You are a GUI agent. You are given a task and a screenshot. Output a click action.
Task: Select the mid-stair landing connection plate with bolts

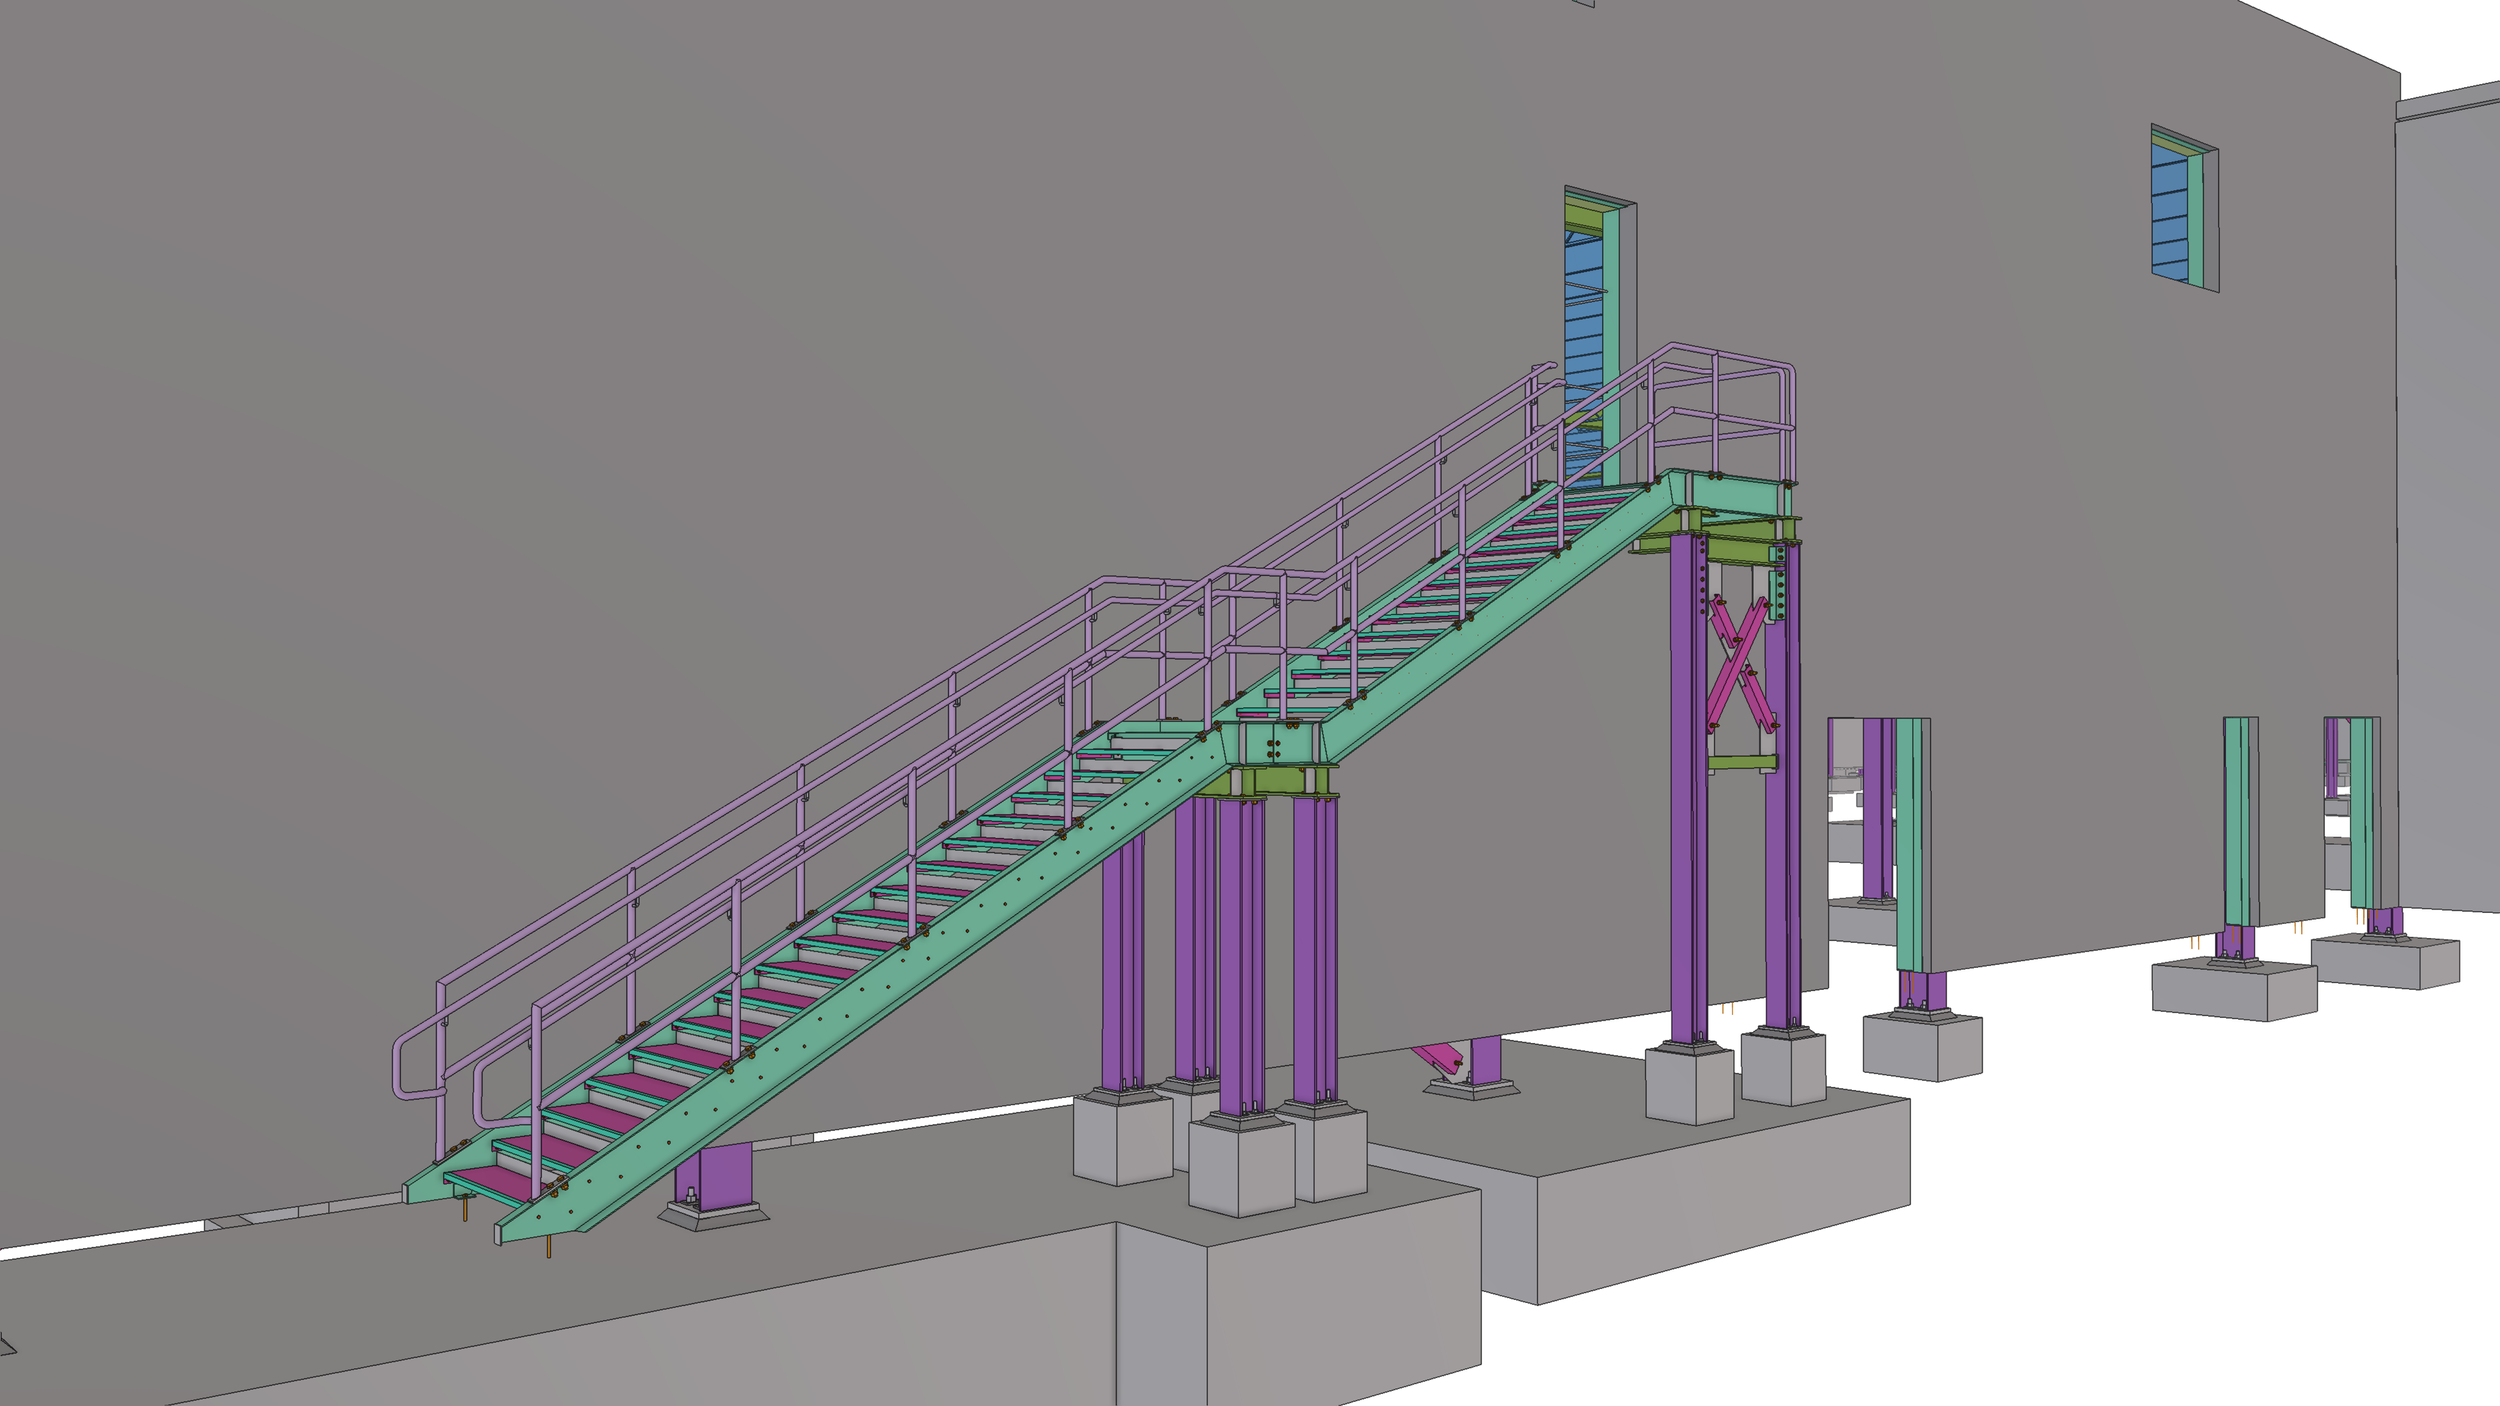[1274, 746]
